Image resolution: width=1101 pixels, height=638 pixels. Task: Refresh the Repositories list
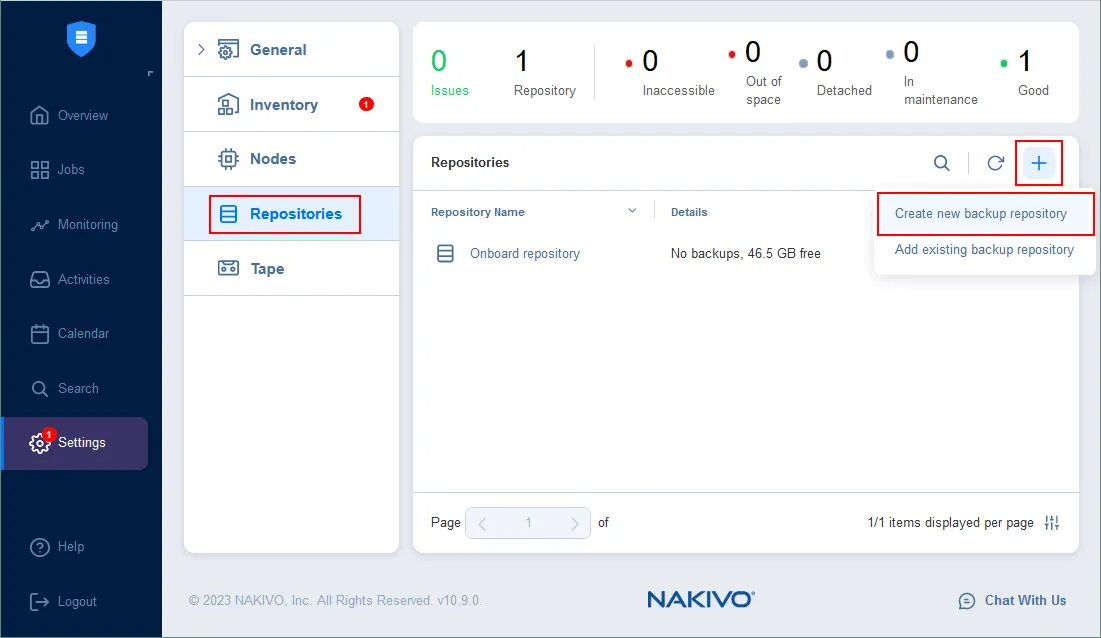coord(995,162)
